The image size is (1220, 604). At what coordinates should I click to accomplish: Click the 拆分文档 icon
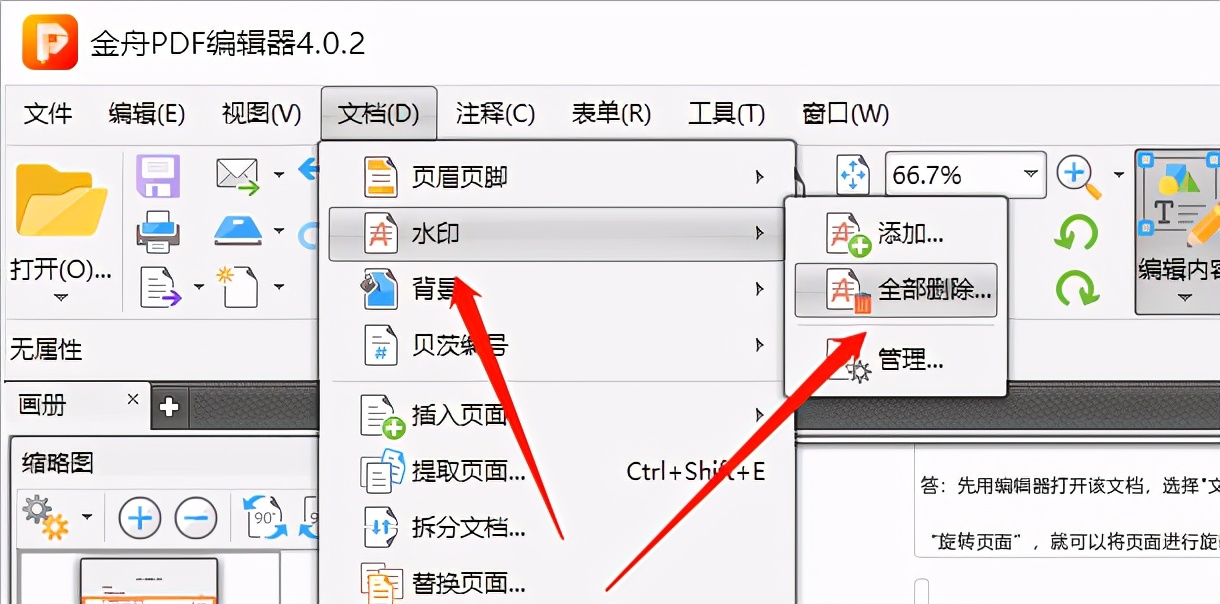[x=380, y=528]
